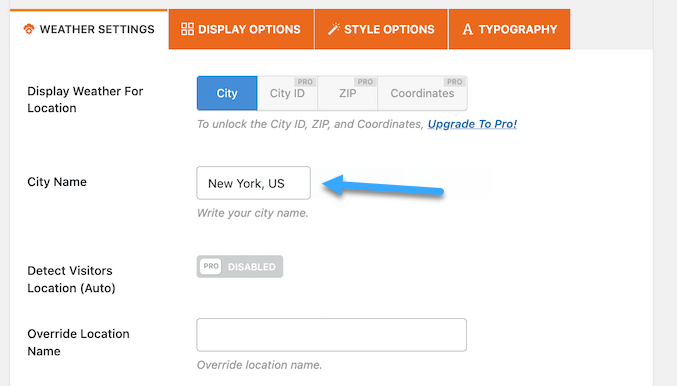Select the City location option
The width and height of the screenshot is (677, 386).
pos(227,93)
